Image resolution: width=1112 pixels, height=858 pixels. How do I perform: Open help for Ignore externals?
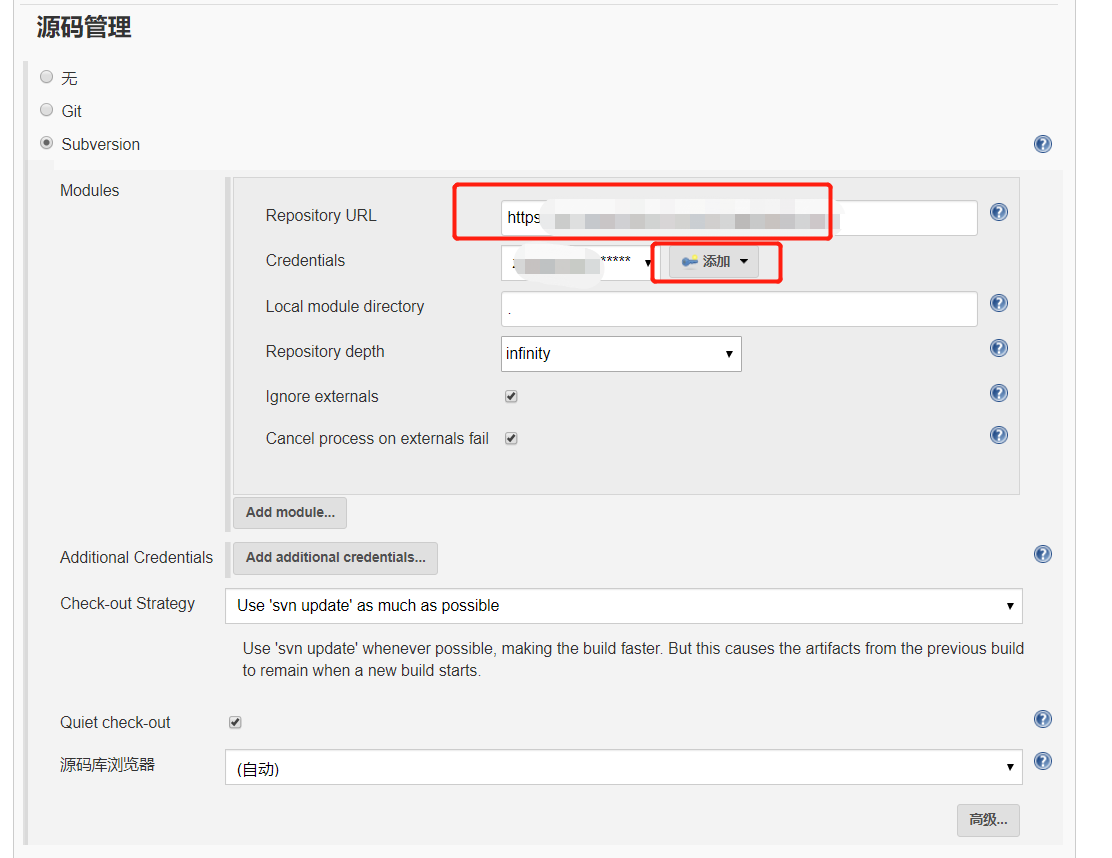click(999, 393)
